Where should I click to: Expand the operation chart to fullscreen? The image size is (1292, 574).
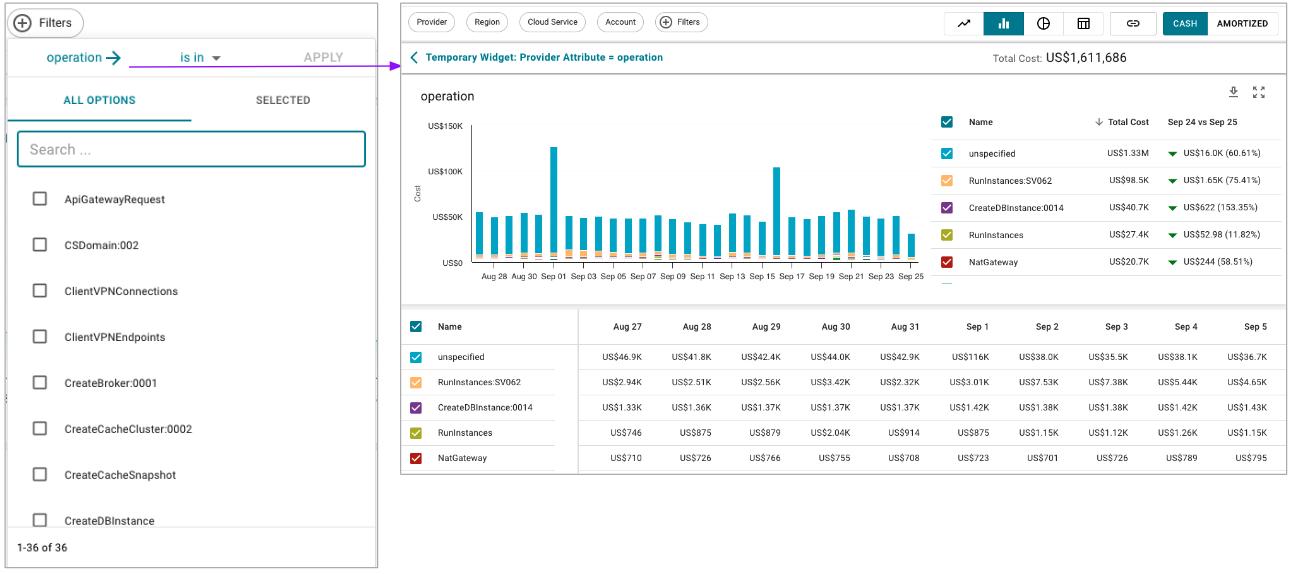pyautogui.click(x=1259, y=92)
